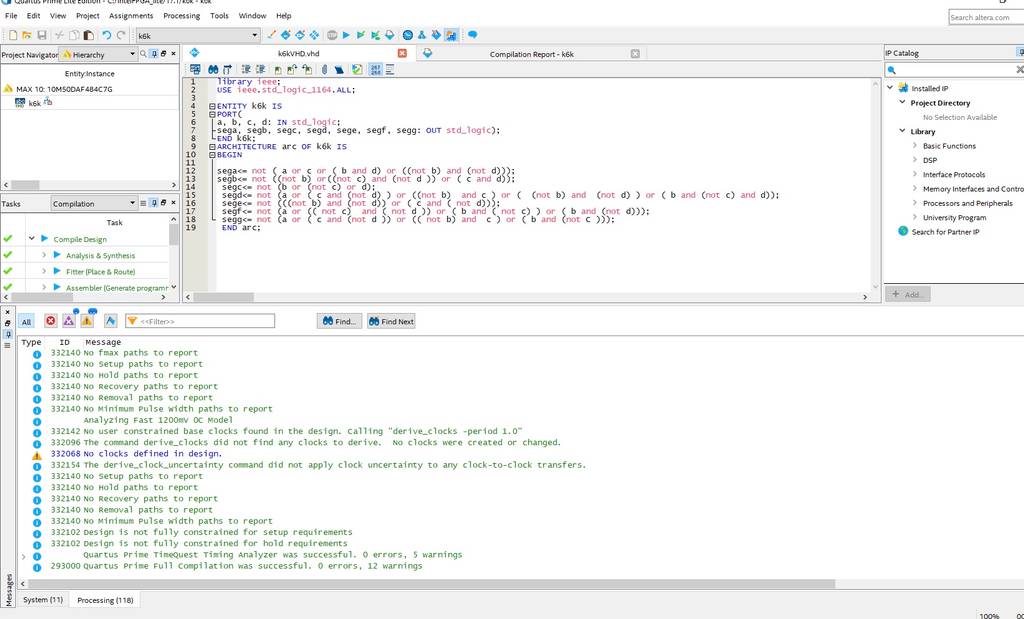This screenshot has width=1024, height=619.
Task: Click the Search altera.com field
Action: coord(986,18)
